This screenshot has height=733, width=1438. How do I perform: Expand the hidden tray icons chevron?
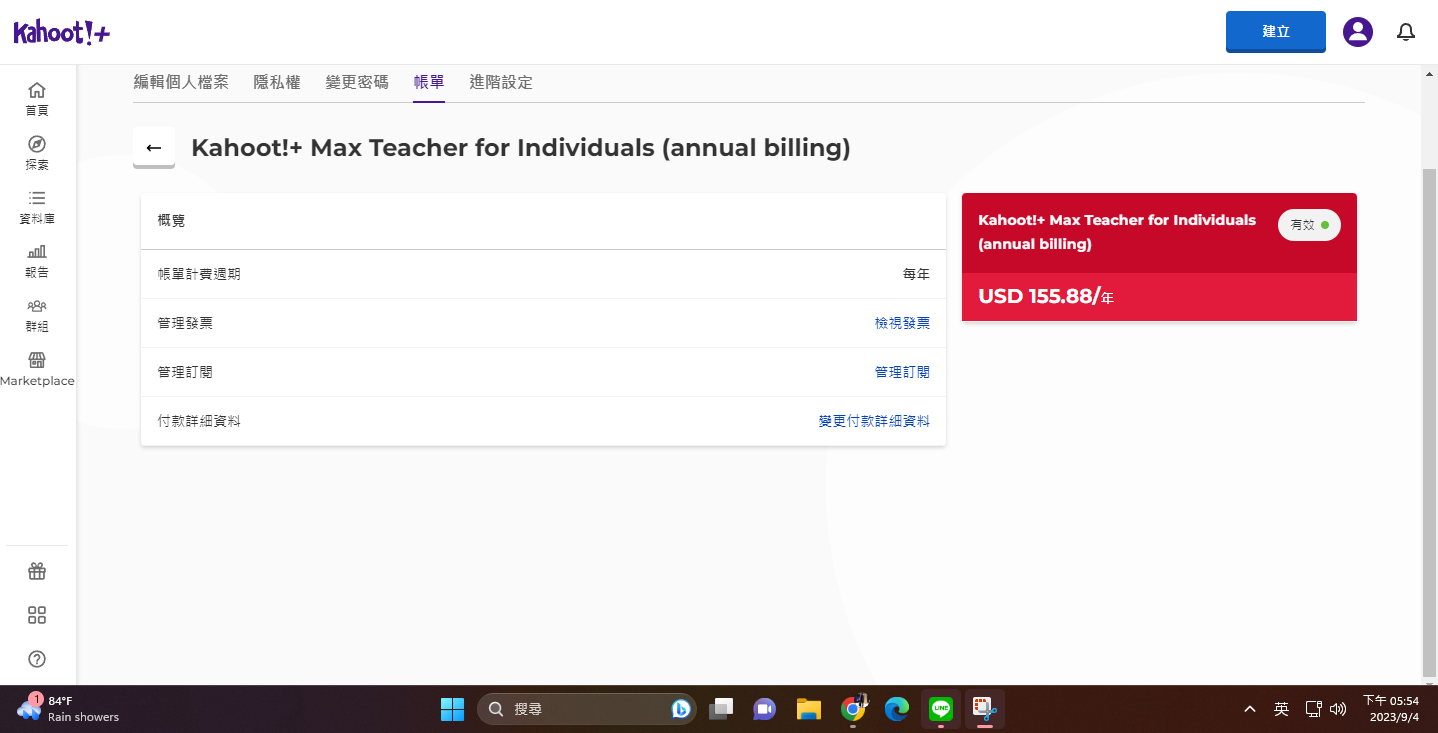(1250, 709)
